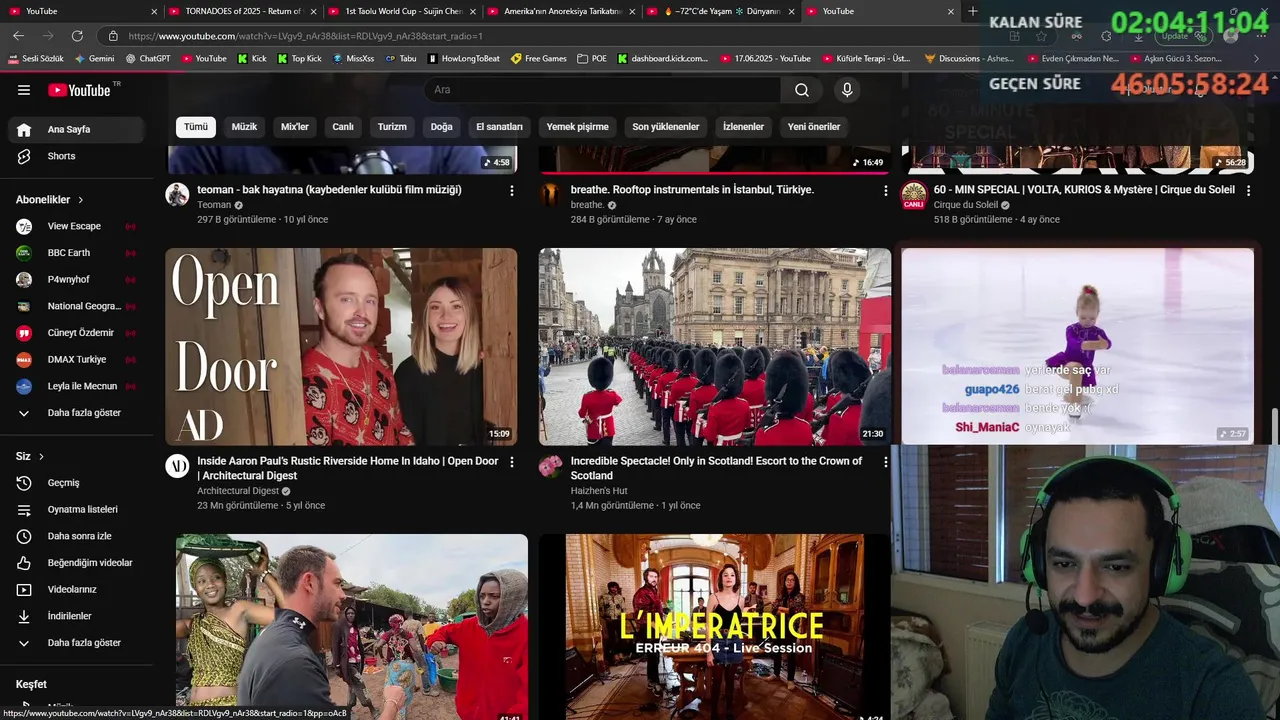This screenshot has height=720, width=1280.
Task: Click the page vertical scrollbar thumb
Action: [x=1275, y=425]
